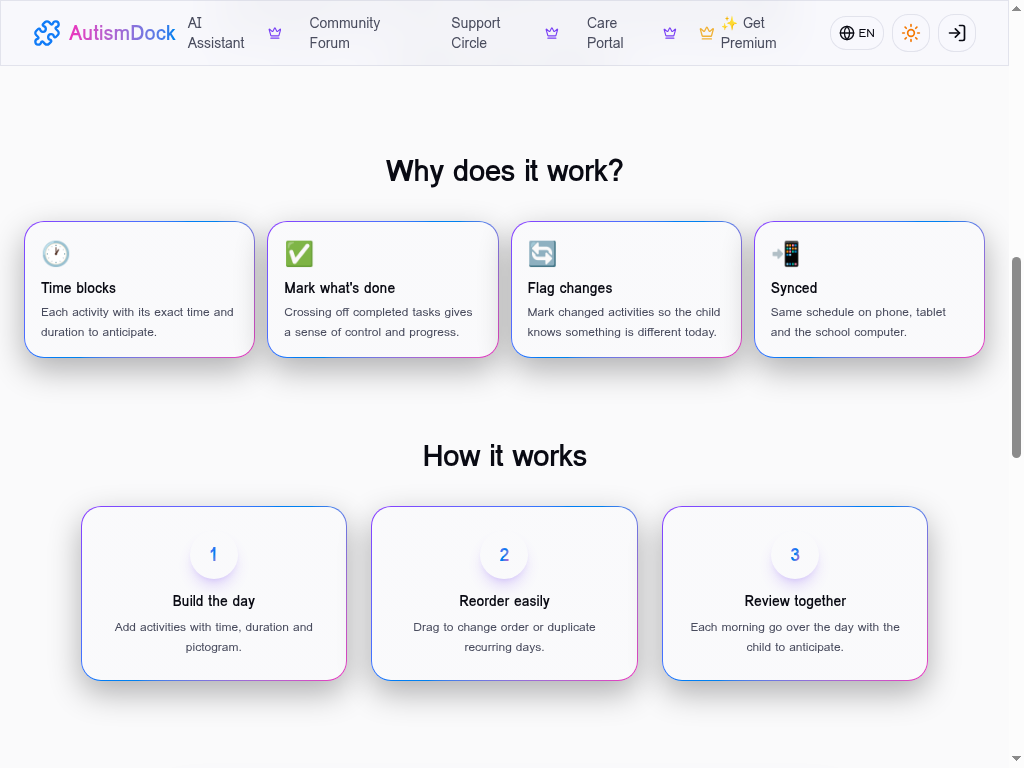
Task: Click the crown icon beside AI Assistant
Action: pyautogui.click(x=275, y=33)
